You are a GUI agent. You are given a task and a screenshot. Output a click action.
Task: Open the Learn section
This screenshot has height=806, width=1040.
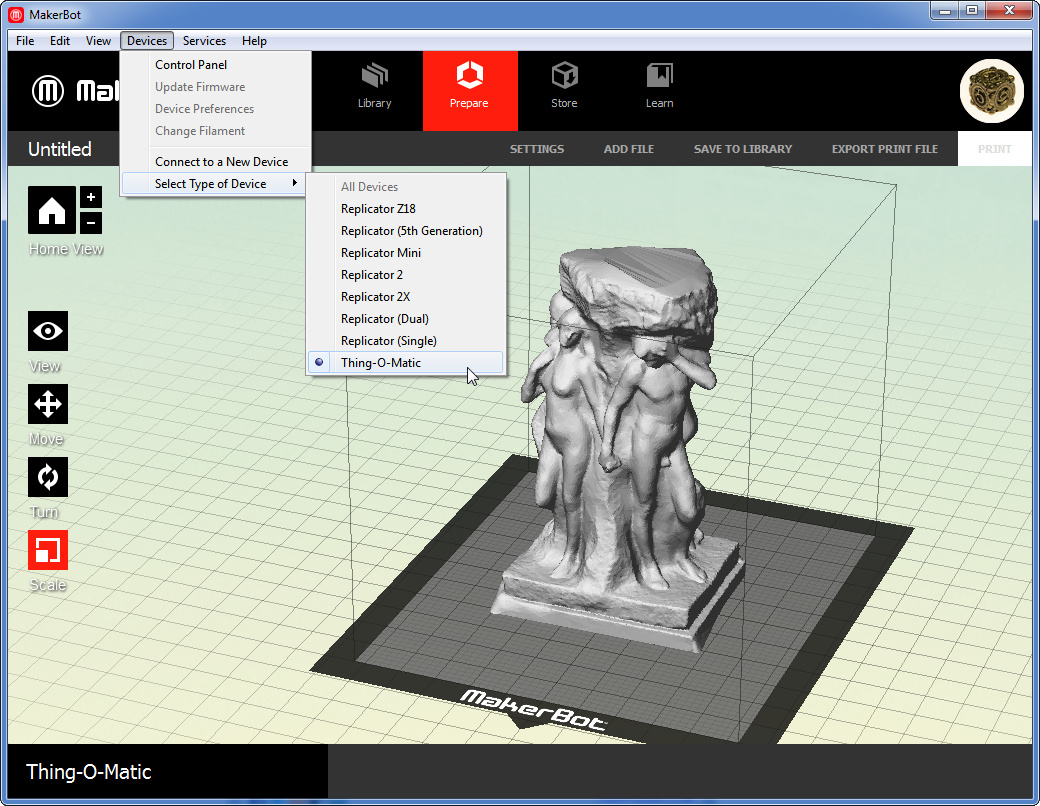click(x=659, y=86)
